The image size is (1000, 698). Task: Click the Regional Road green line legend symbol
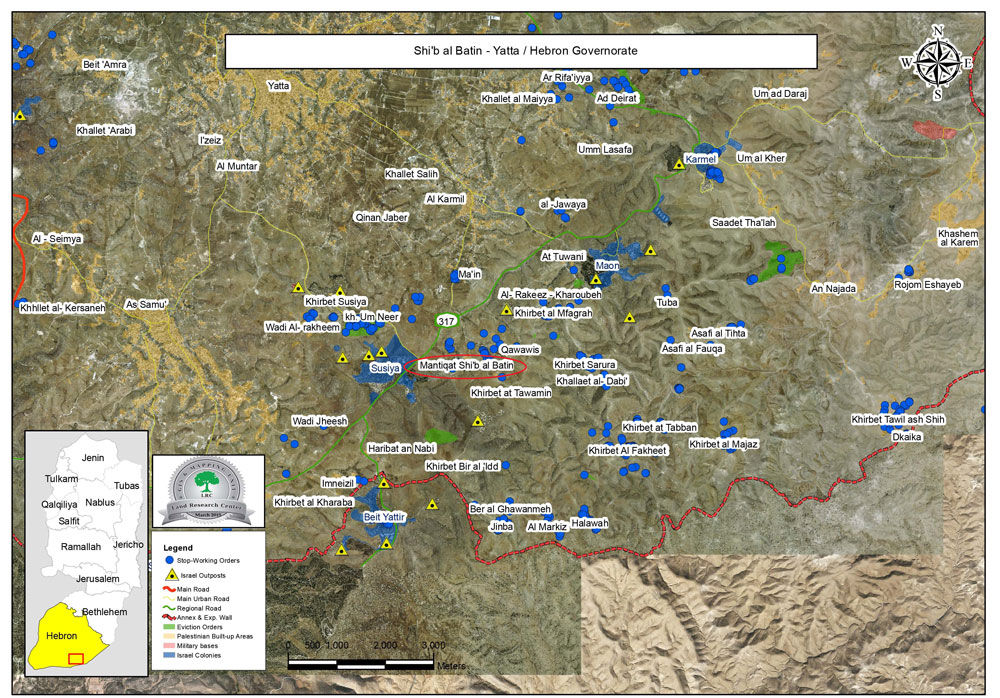coord(170,607)
